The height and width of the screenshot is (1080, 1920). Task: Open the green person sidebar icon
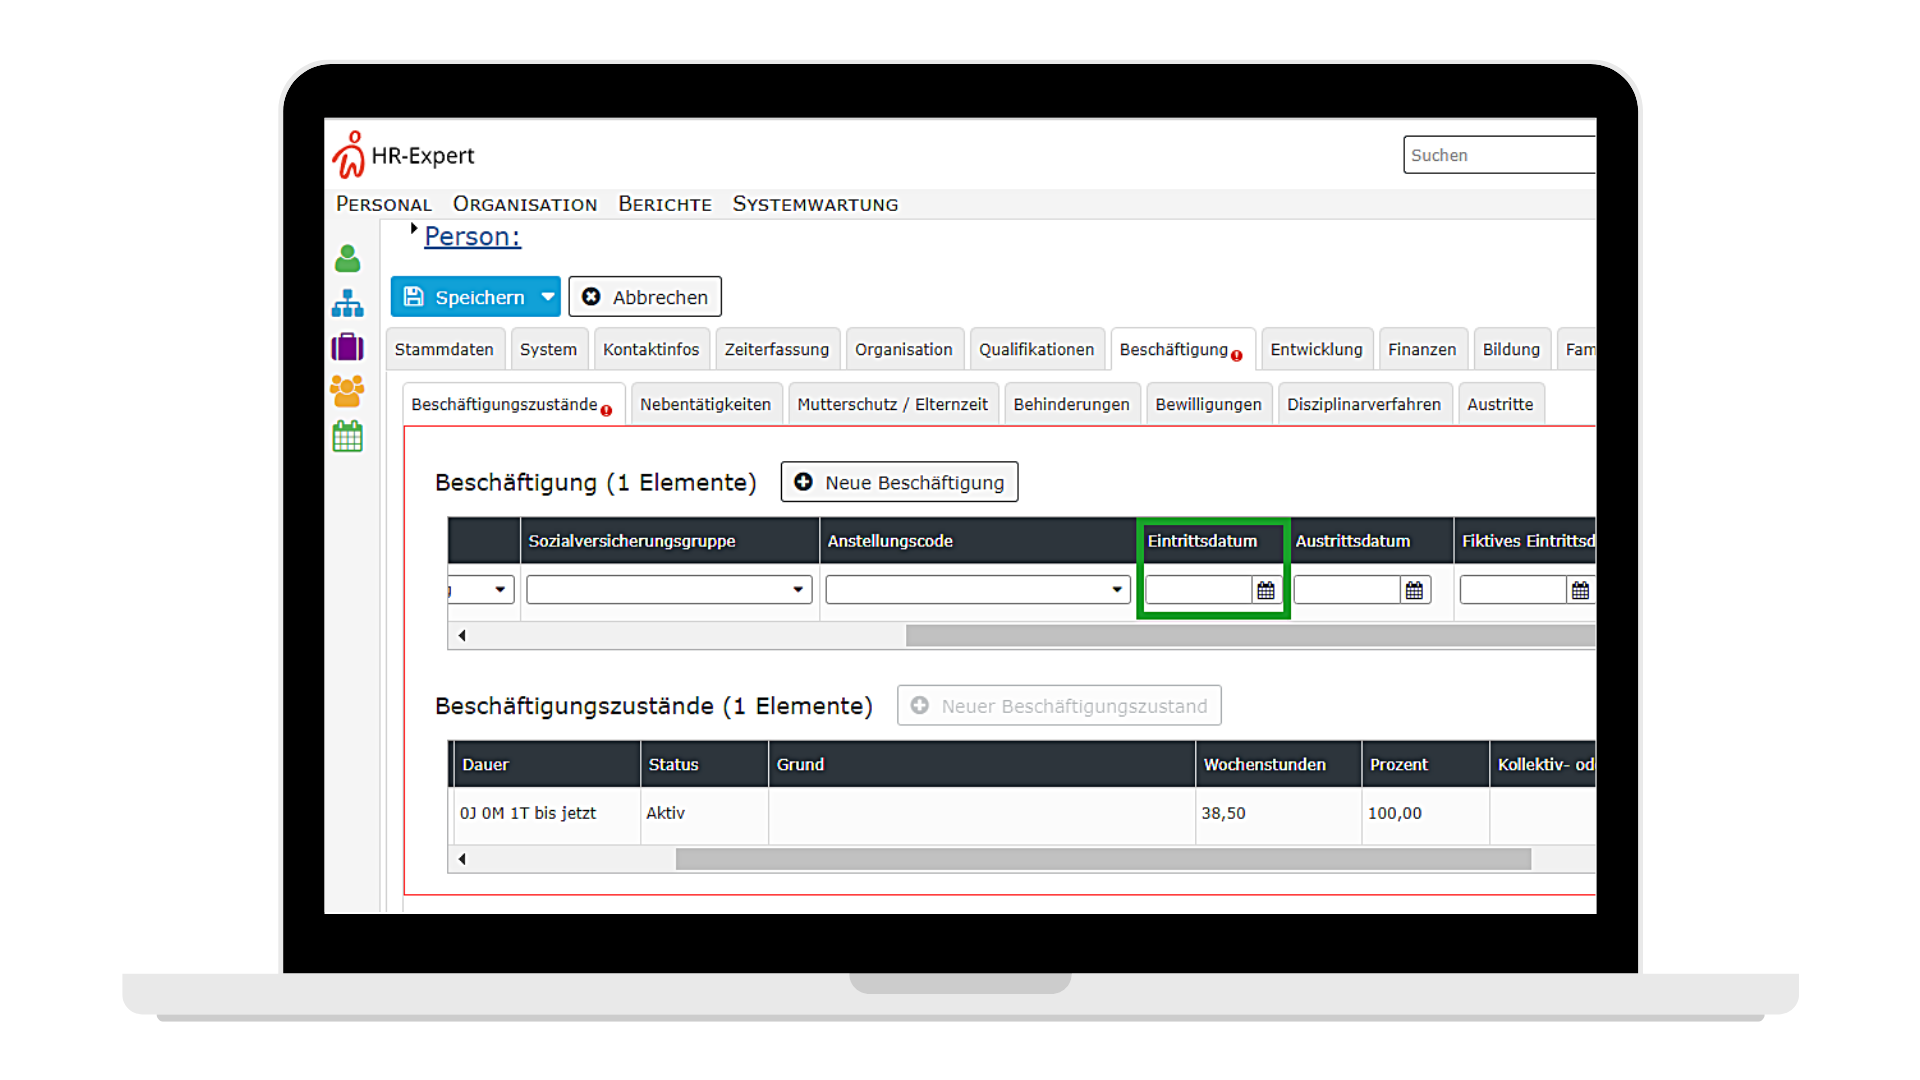point(348,259)
